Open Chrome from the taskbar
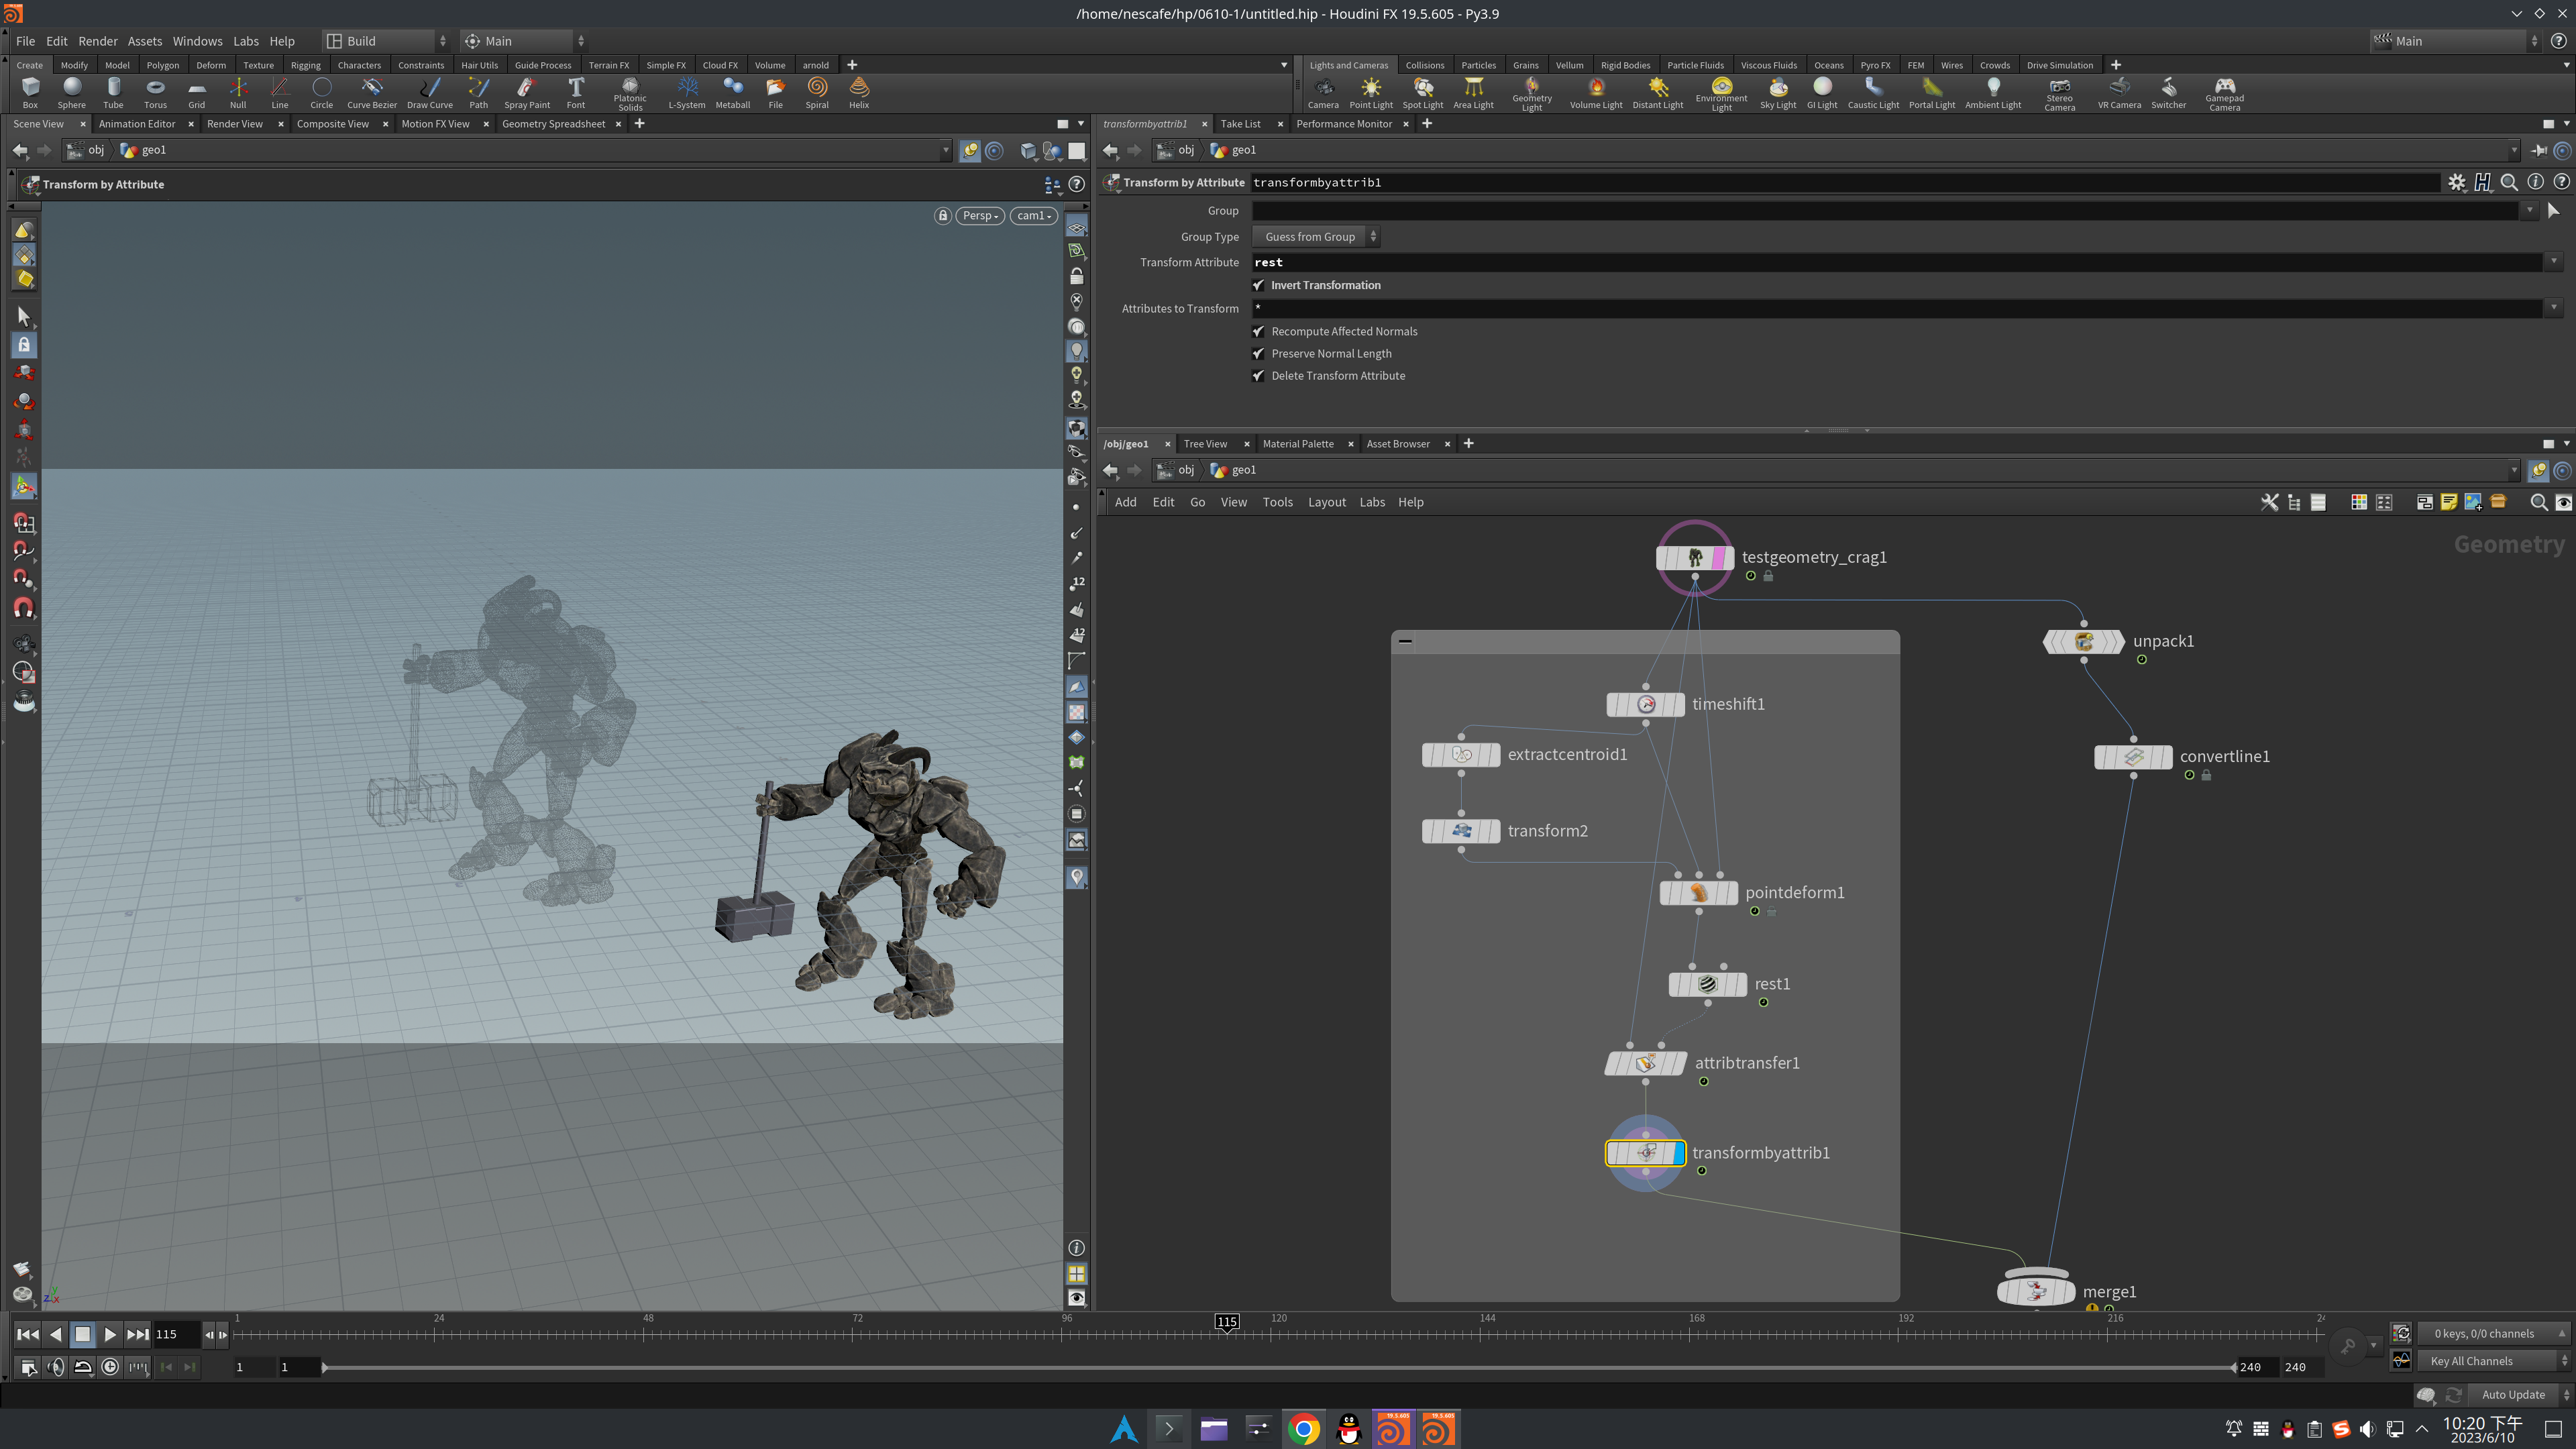 coord(1303,1429)
